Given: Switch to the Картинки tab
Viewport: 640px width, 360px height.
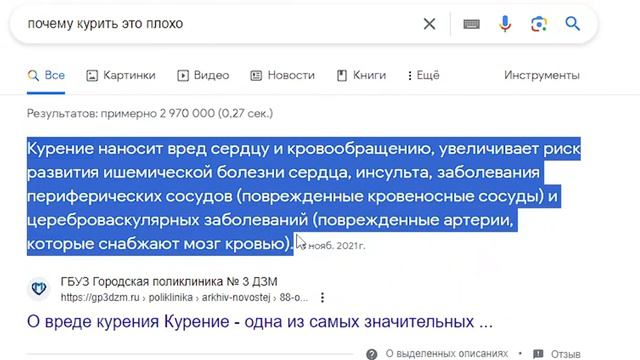Looking at the screenshot, I should point(121,76).
